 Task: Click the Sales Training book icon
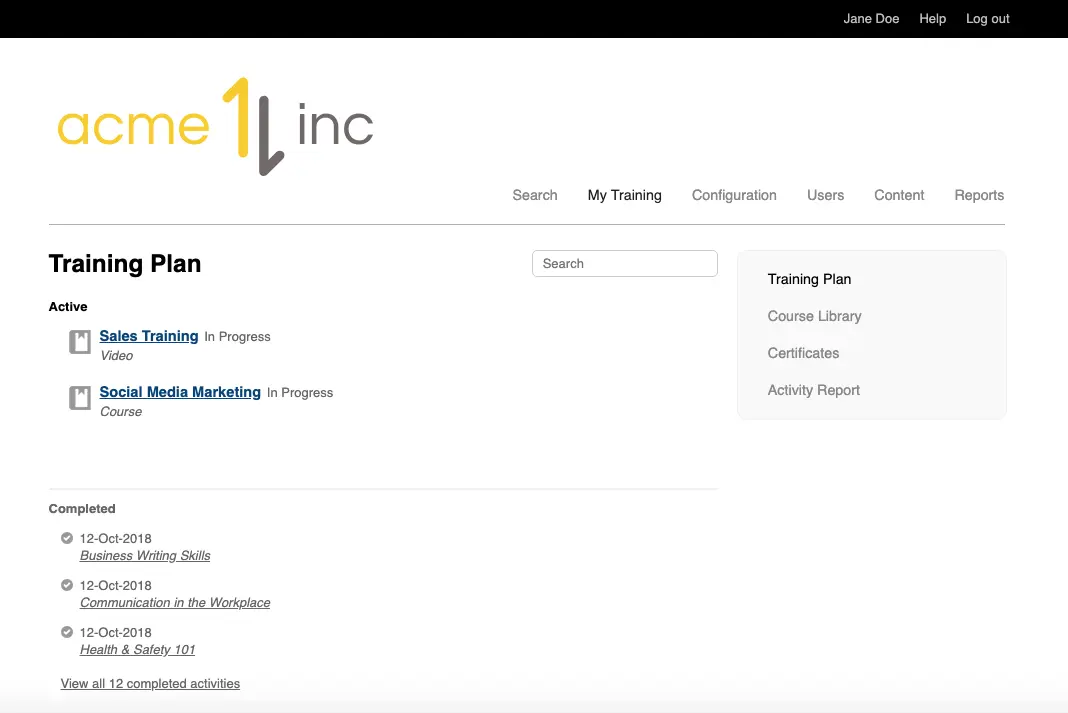pyautogui.click(x=79, y=342)
